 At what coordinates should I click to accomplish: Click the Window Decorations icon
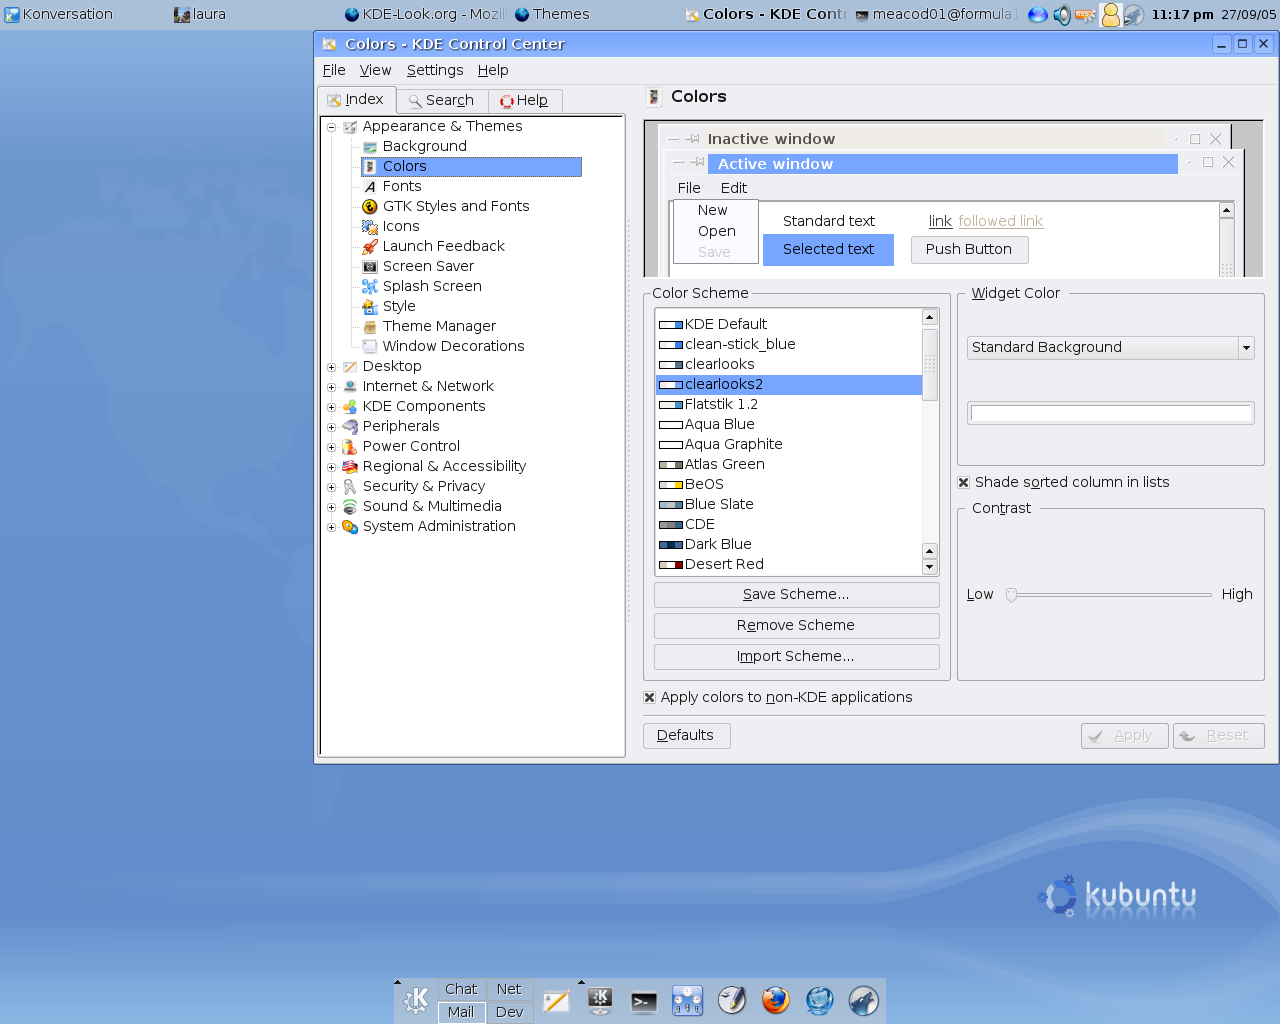pyautogui.click(x=370, y=346)
